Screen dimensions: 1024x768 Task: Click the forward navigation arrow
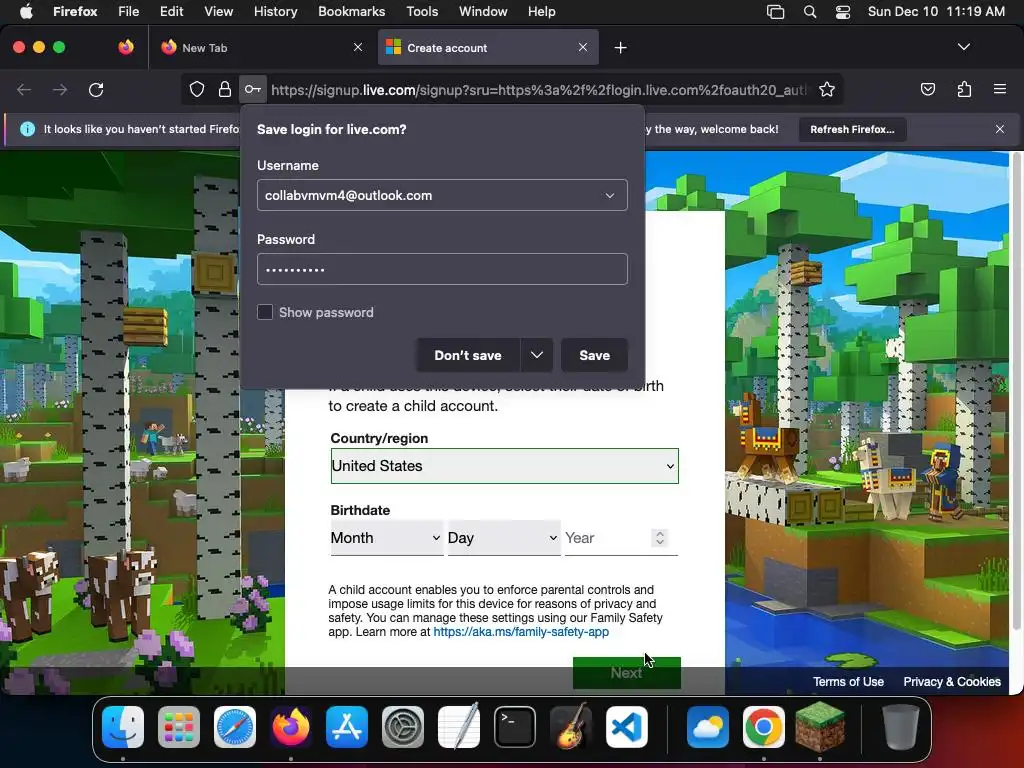point(60,89)
